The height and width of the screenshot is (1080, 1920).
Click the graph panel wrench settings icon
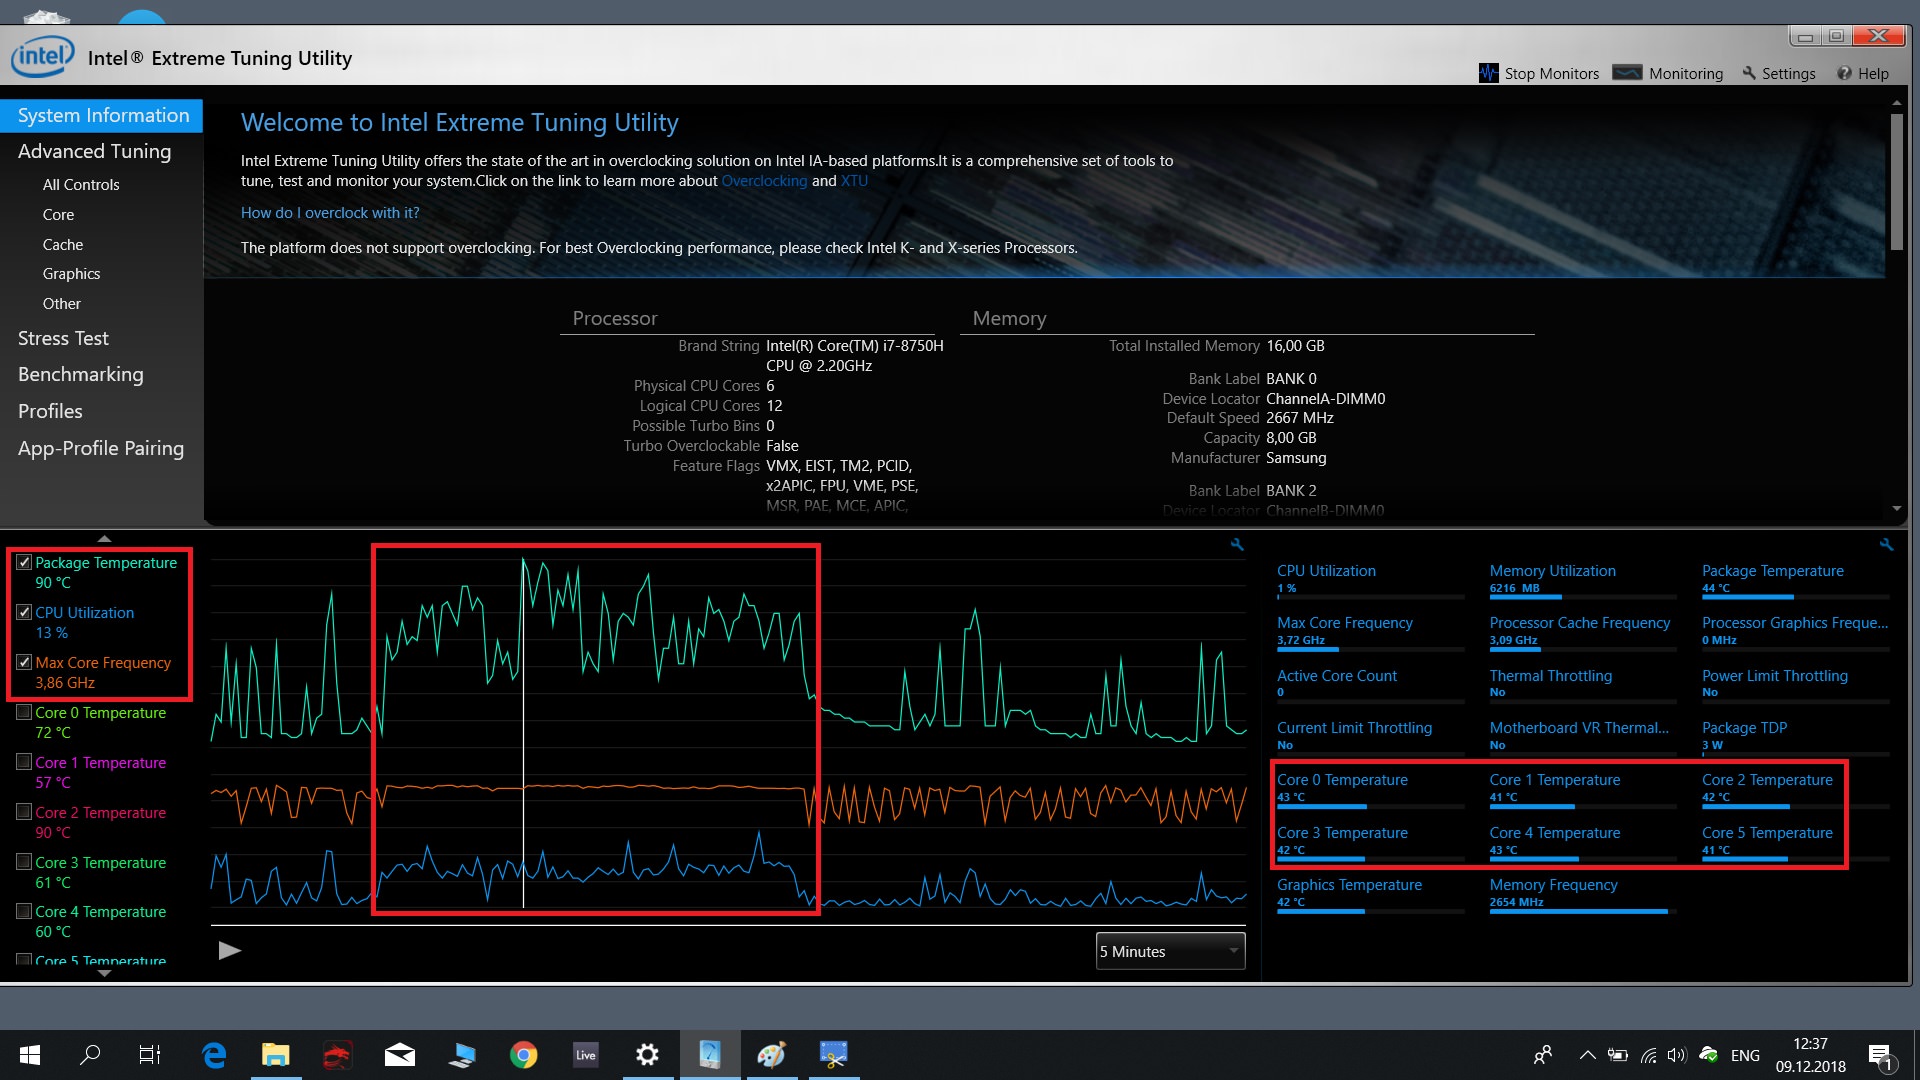tap(1237, 545)
